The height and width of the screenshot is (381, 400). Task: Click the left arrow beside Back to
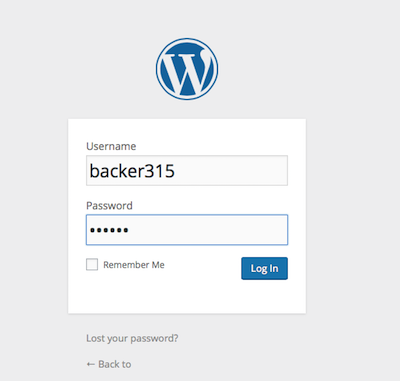coord(91,364)
